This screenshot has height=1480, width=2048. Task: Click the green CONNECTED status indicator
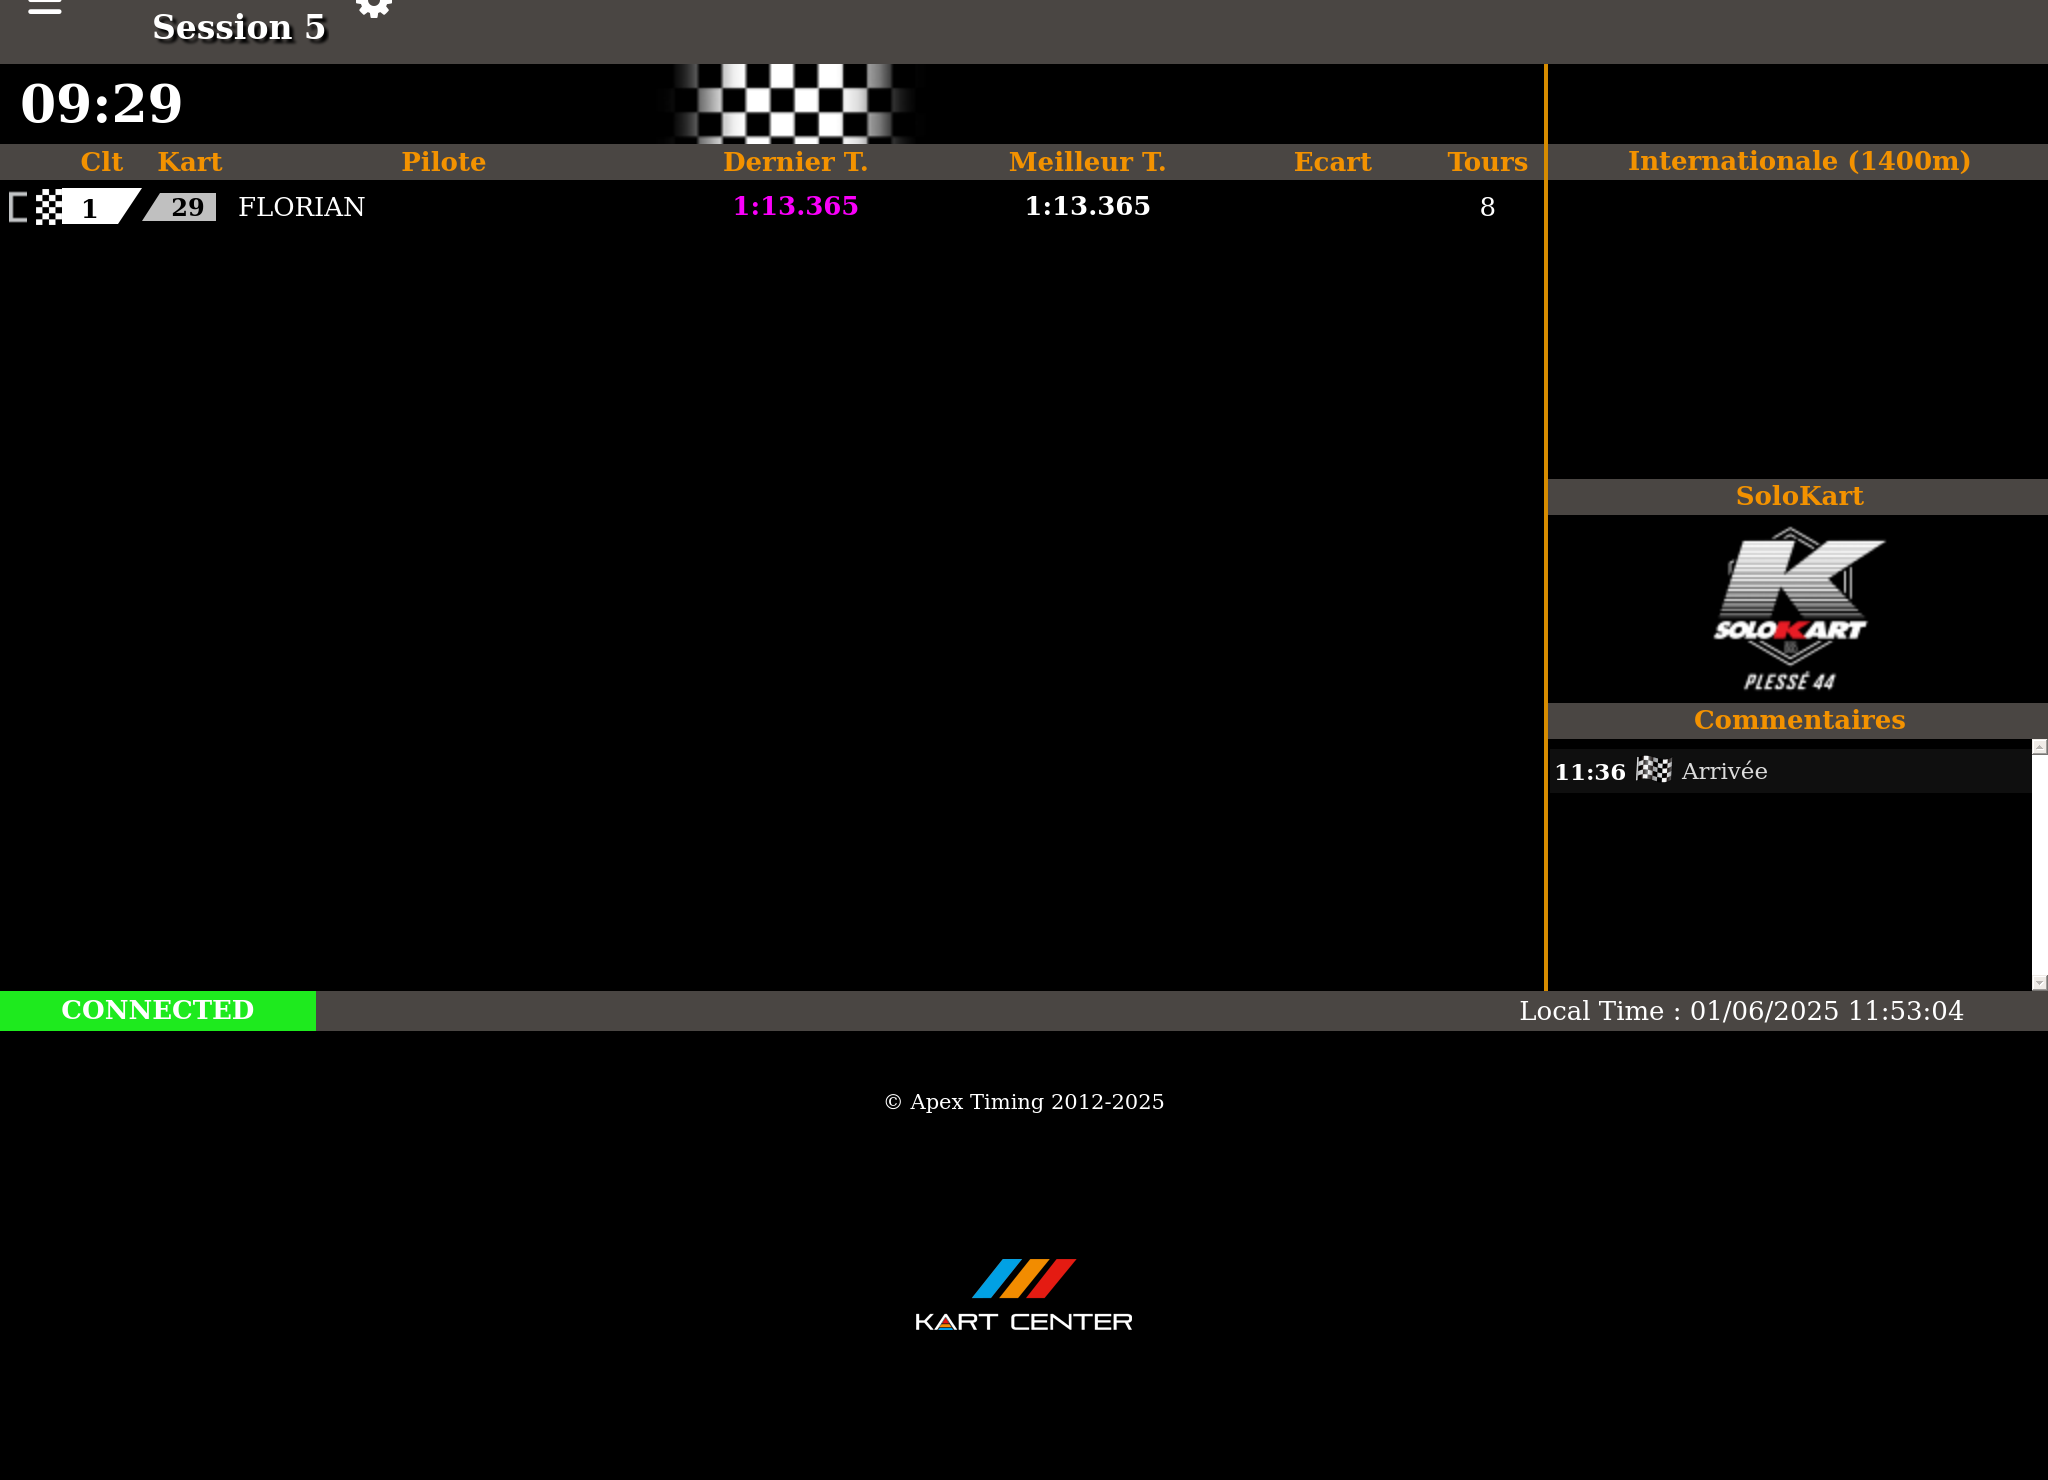click(x=158, y=1010)
